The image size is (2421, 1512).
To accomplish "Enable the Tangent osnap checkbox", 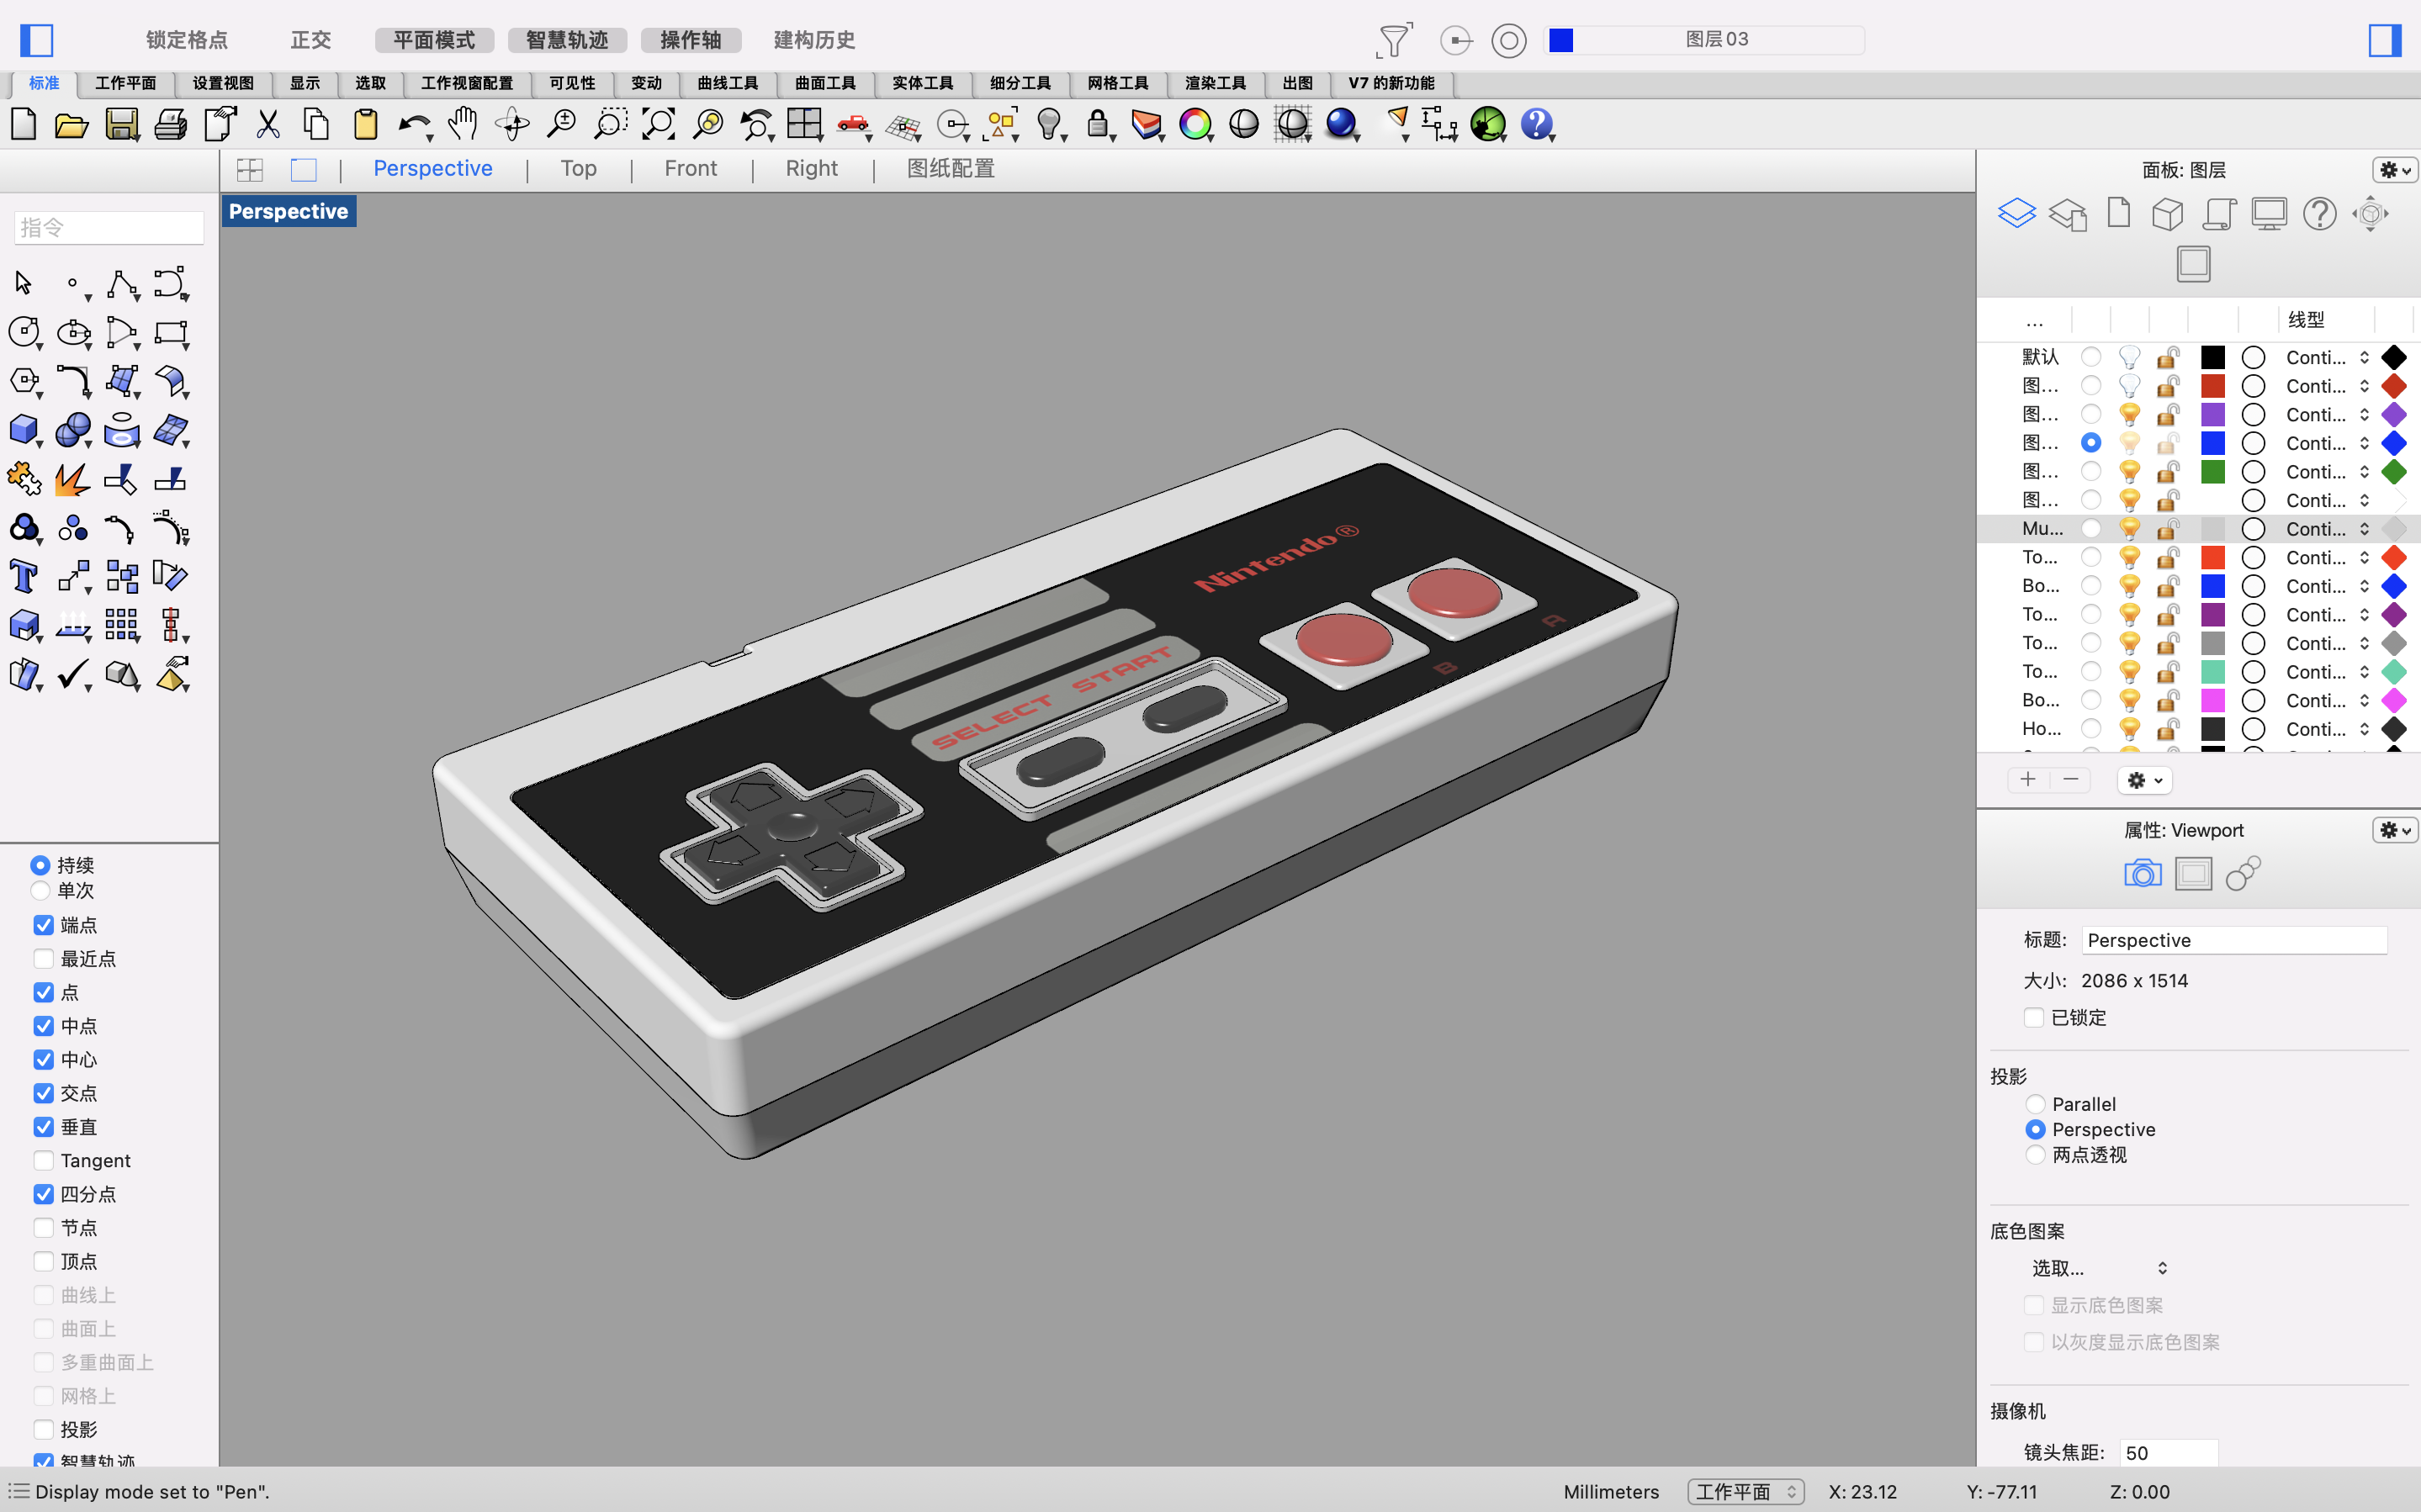I will (x=44, y=1160).
